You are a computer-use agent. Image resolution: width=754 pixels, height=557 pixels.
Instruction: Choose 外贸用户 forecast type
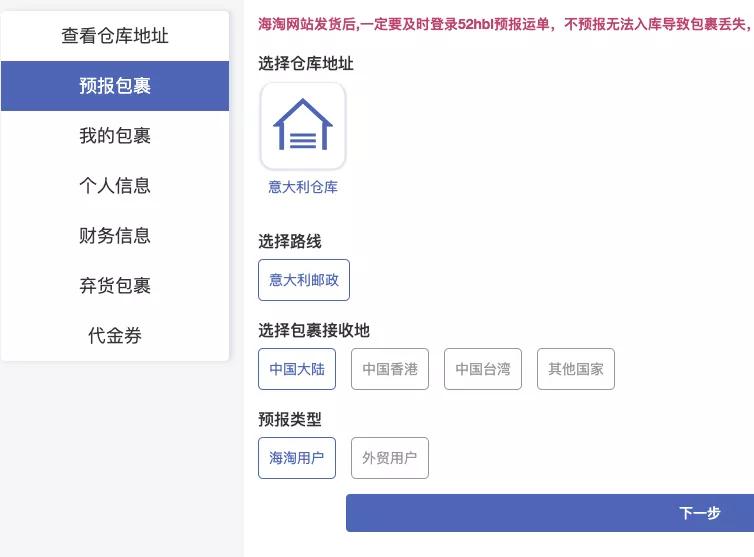click(x=390, y=458)
